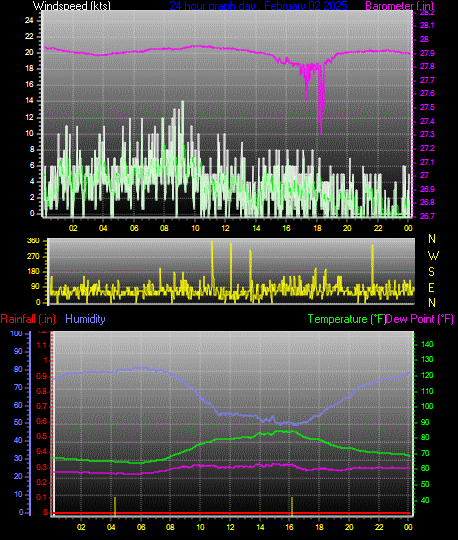Click the "1.1" value on the rainfall axis

point(42,345)
